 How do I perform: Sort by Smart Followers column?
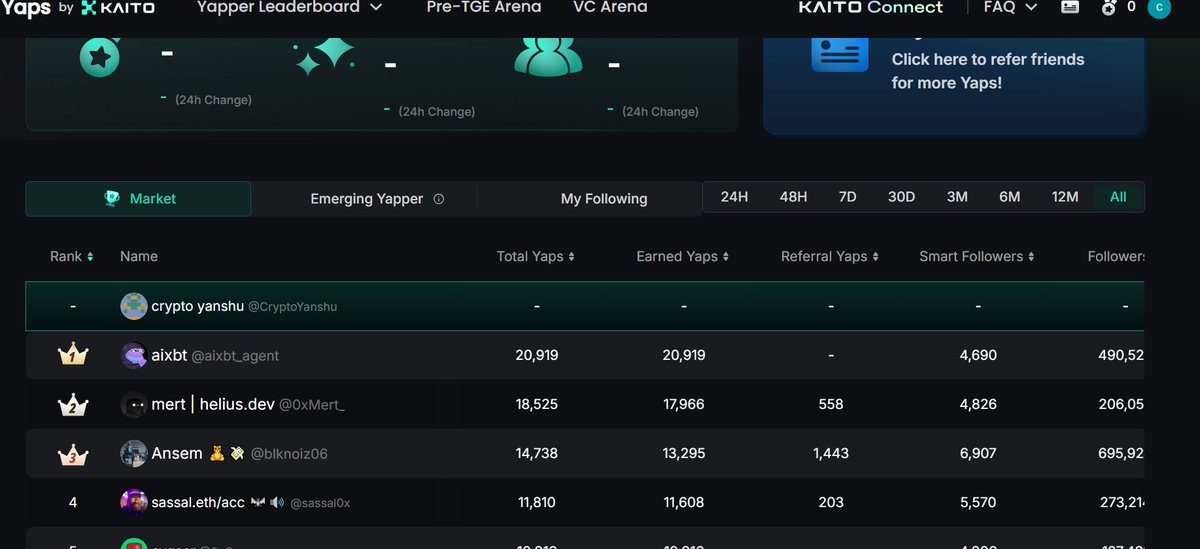[977, 256]
